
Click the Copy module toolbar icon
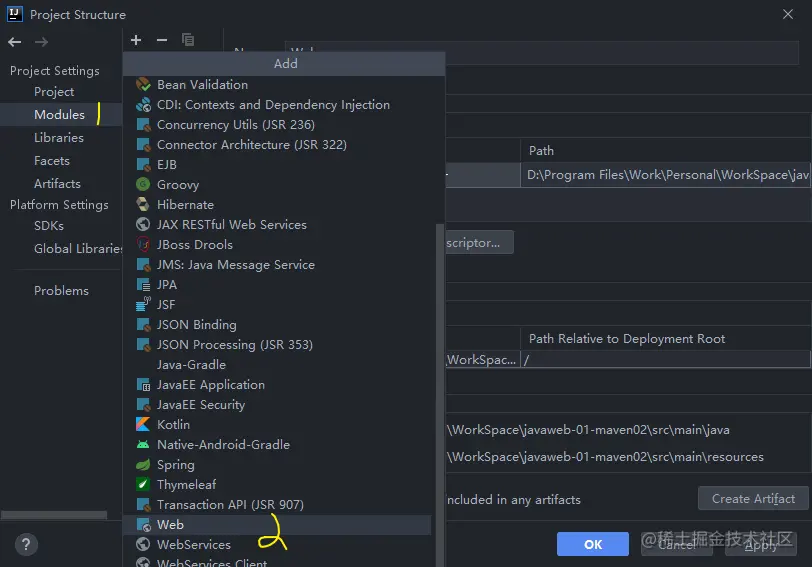click(x=188, y=40)
